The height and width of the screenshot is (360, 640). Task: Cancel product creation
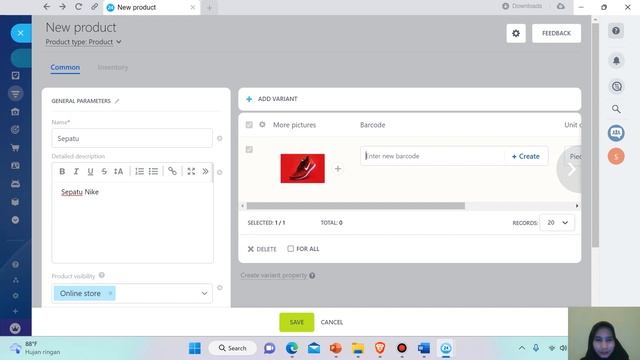pyautogui.click(x=332, y=322)
